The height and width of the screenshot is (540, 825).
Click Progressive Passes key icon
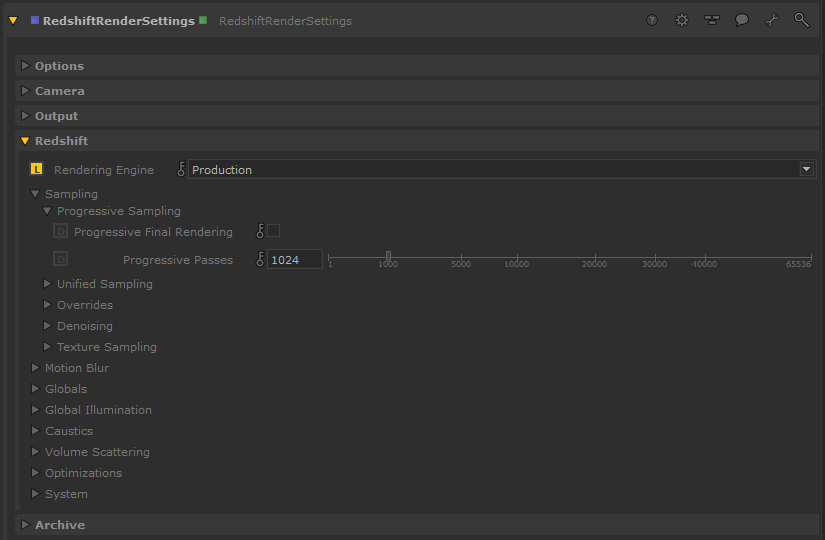pos(260,259)
